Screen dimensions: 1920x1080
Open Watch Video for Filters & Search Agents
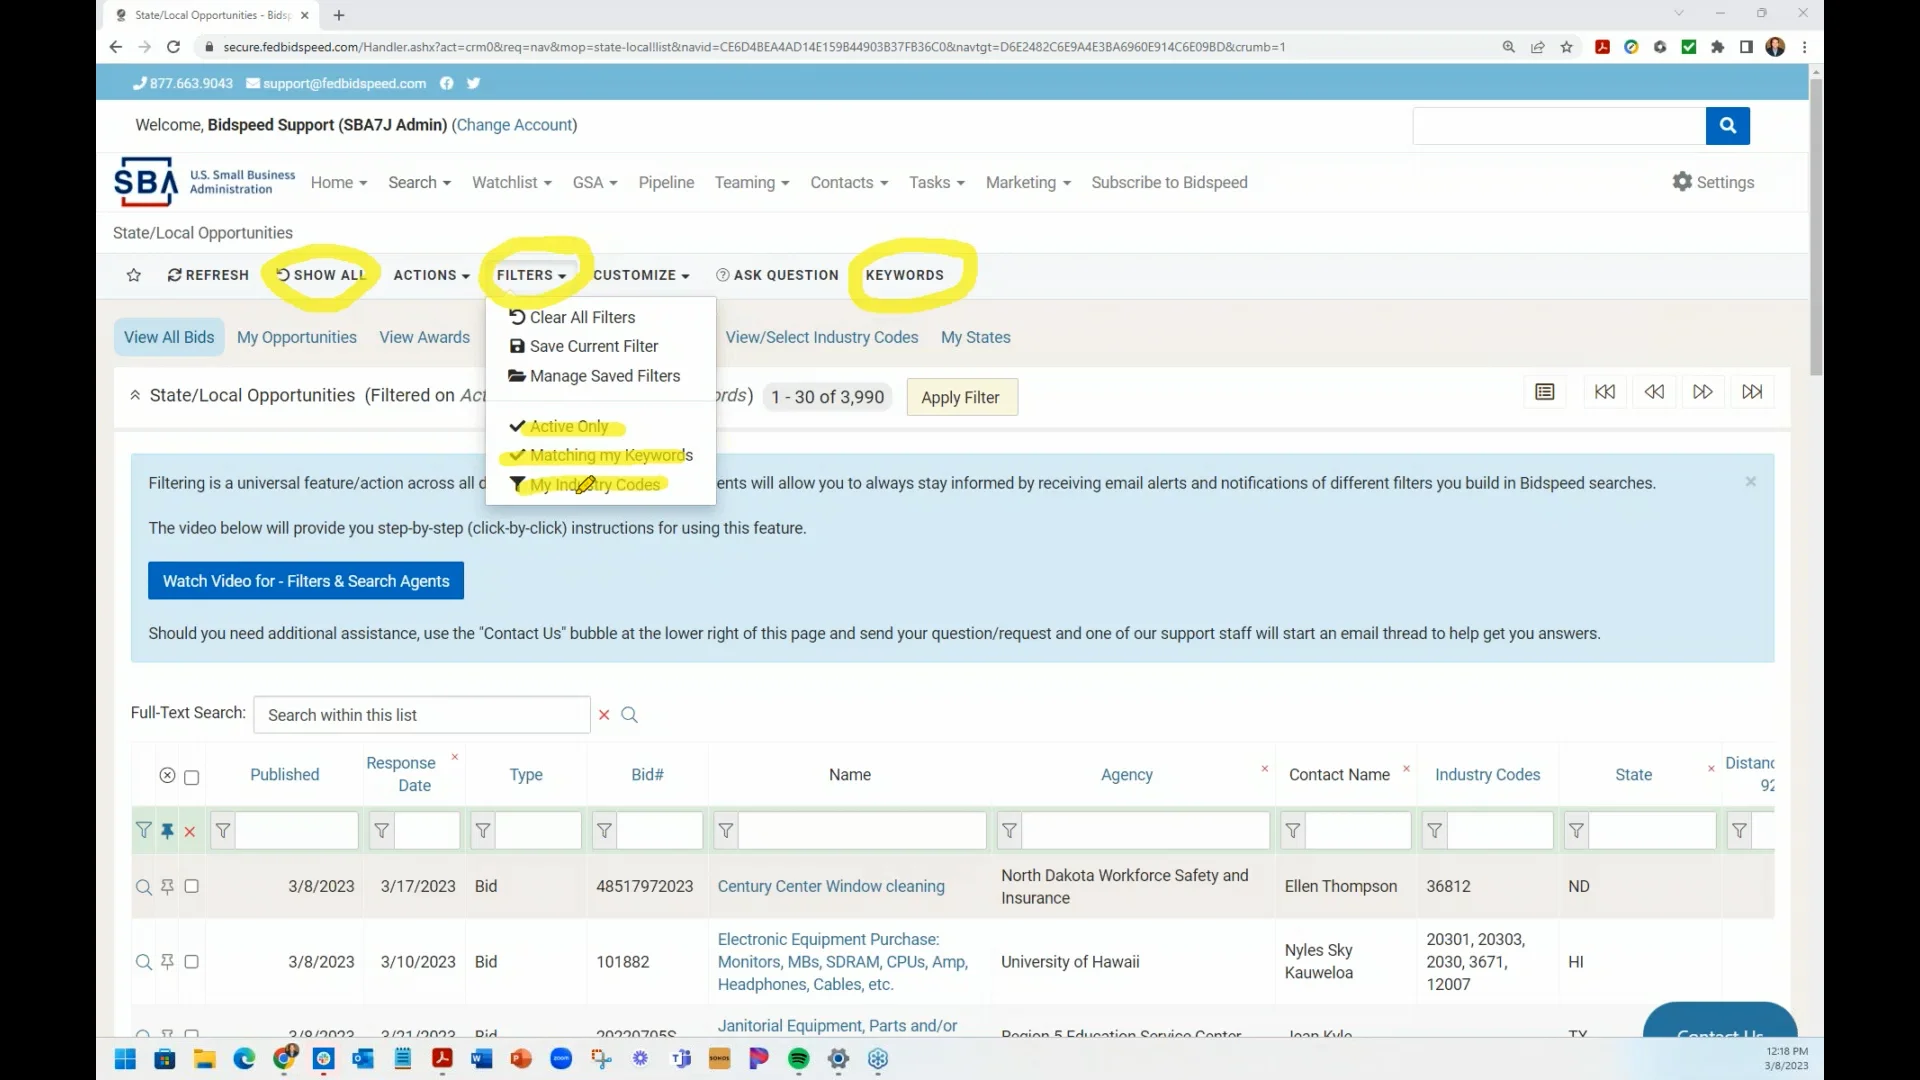click(305, 580)
